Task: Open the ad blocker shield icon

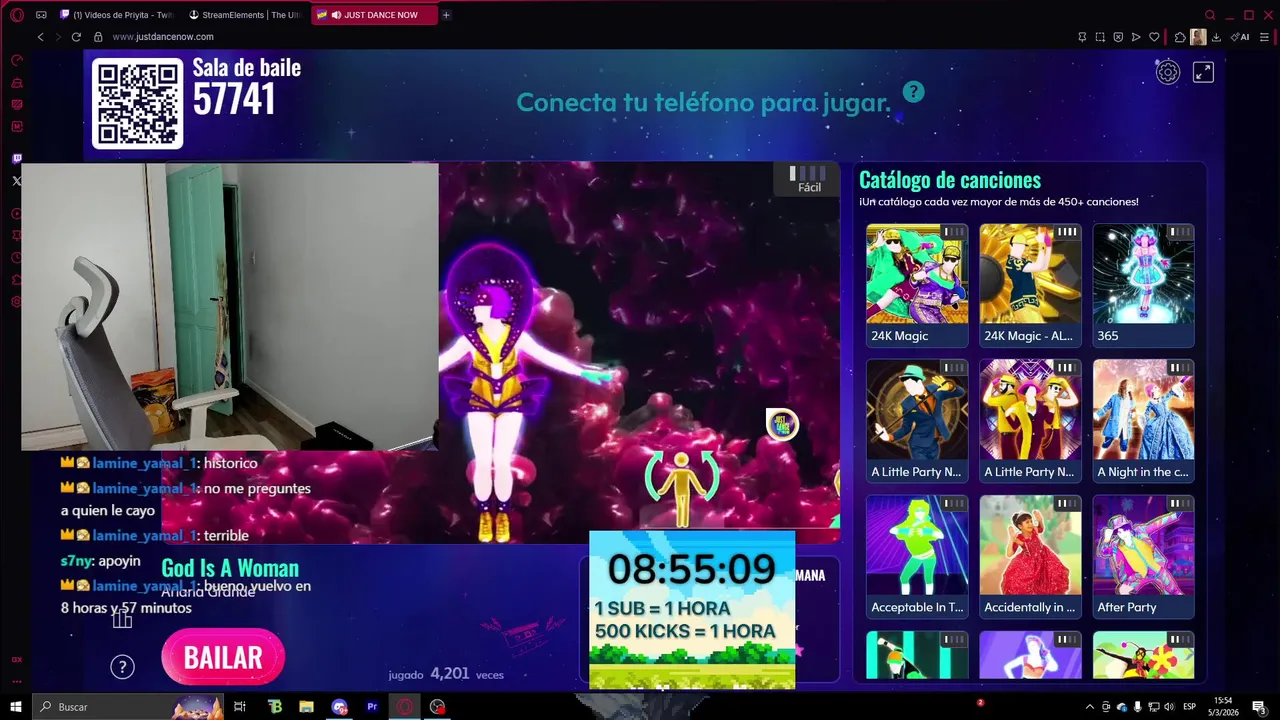Action: (x=1118, y=37)
